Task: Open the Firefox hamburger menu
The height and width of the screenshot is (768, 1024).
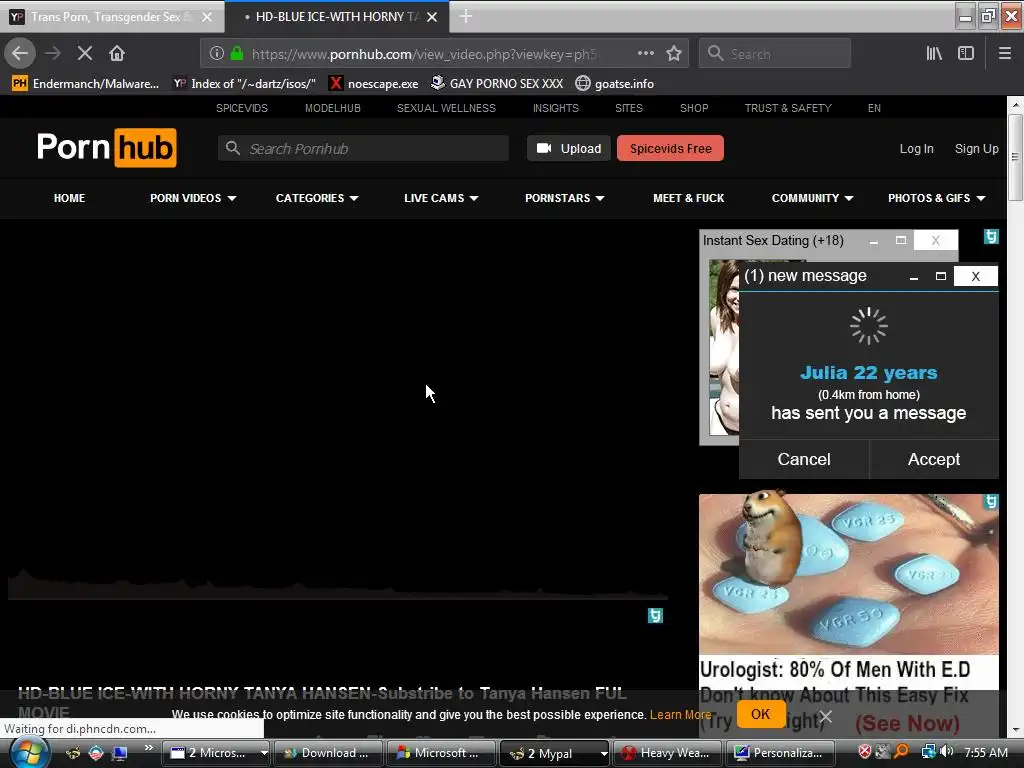Action: (1005, 53)
